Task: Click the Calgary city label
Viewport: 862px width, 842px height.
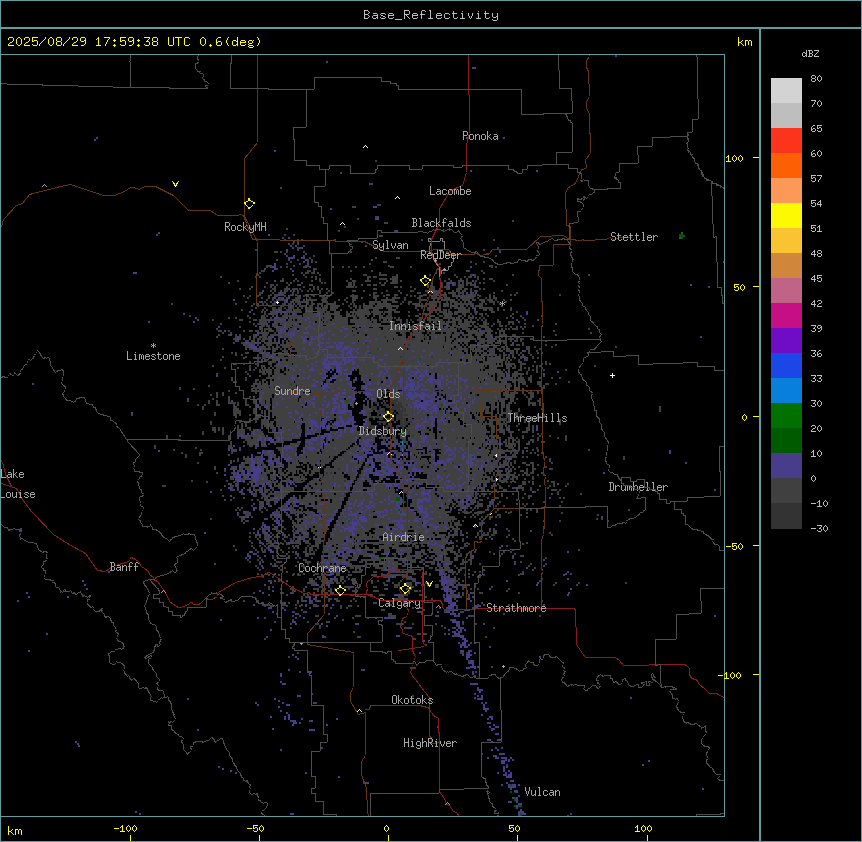Action: click(x=400, y=603)
